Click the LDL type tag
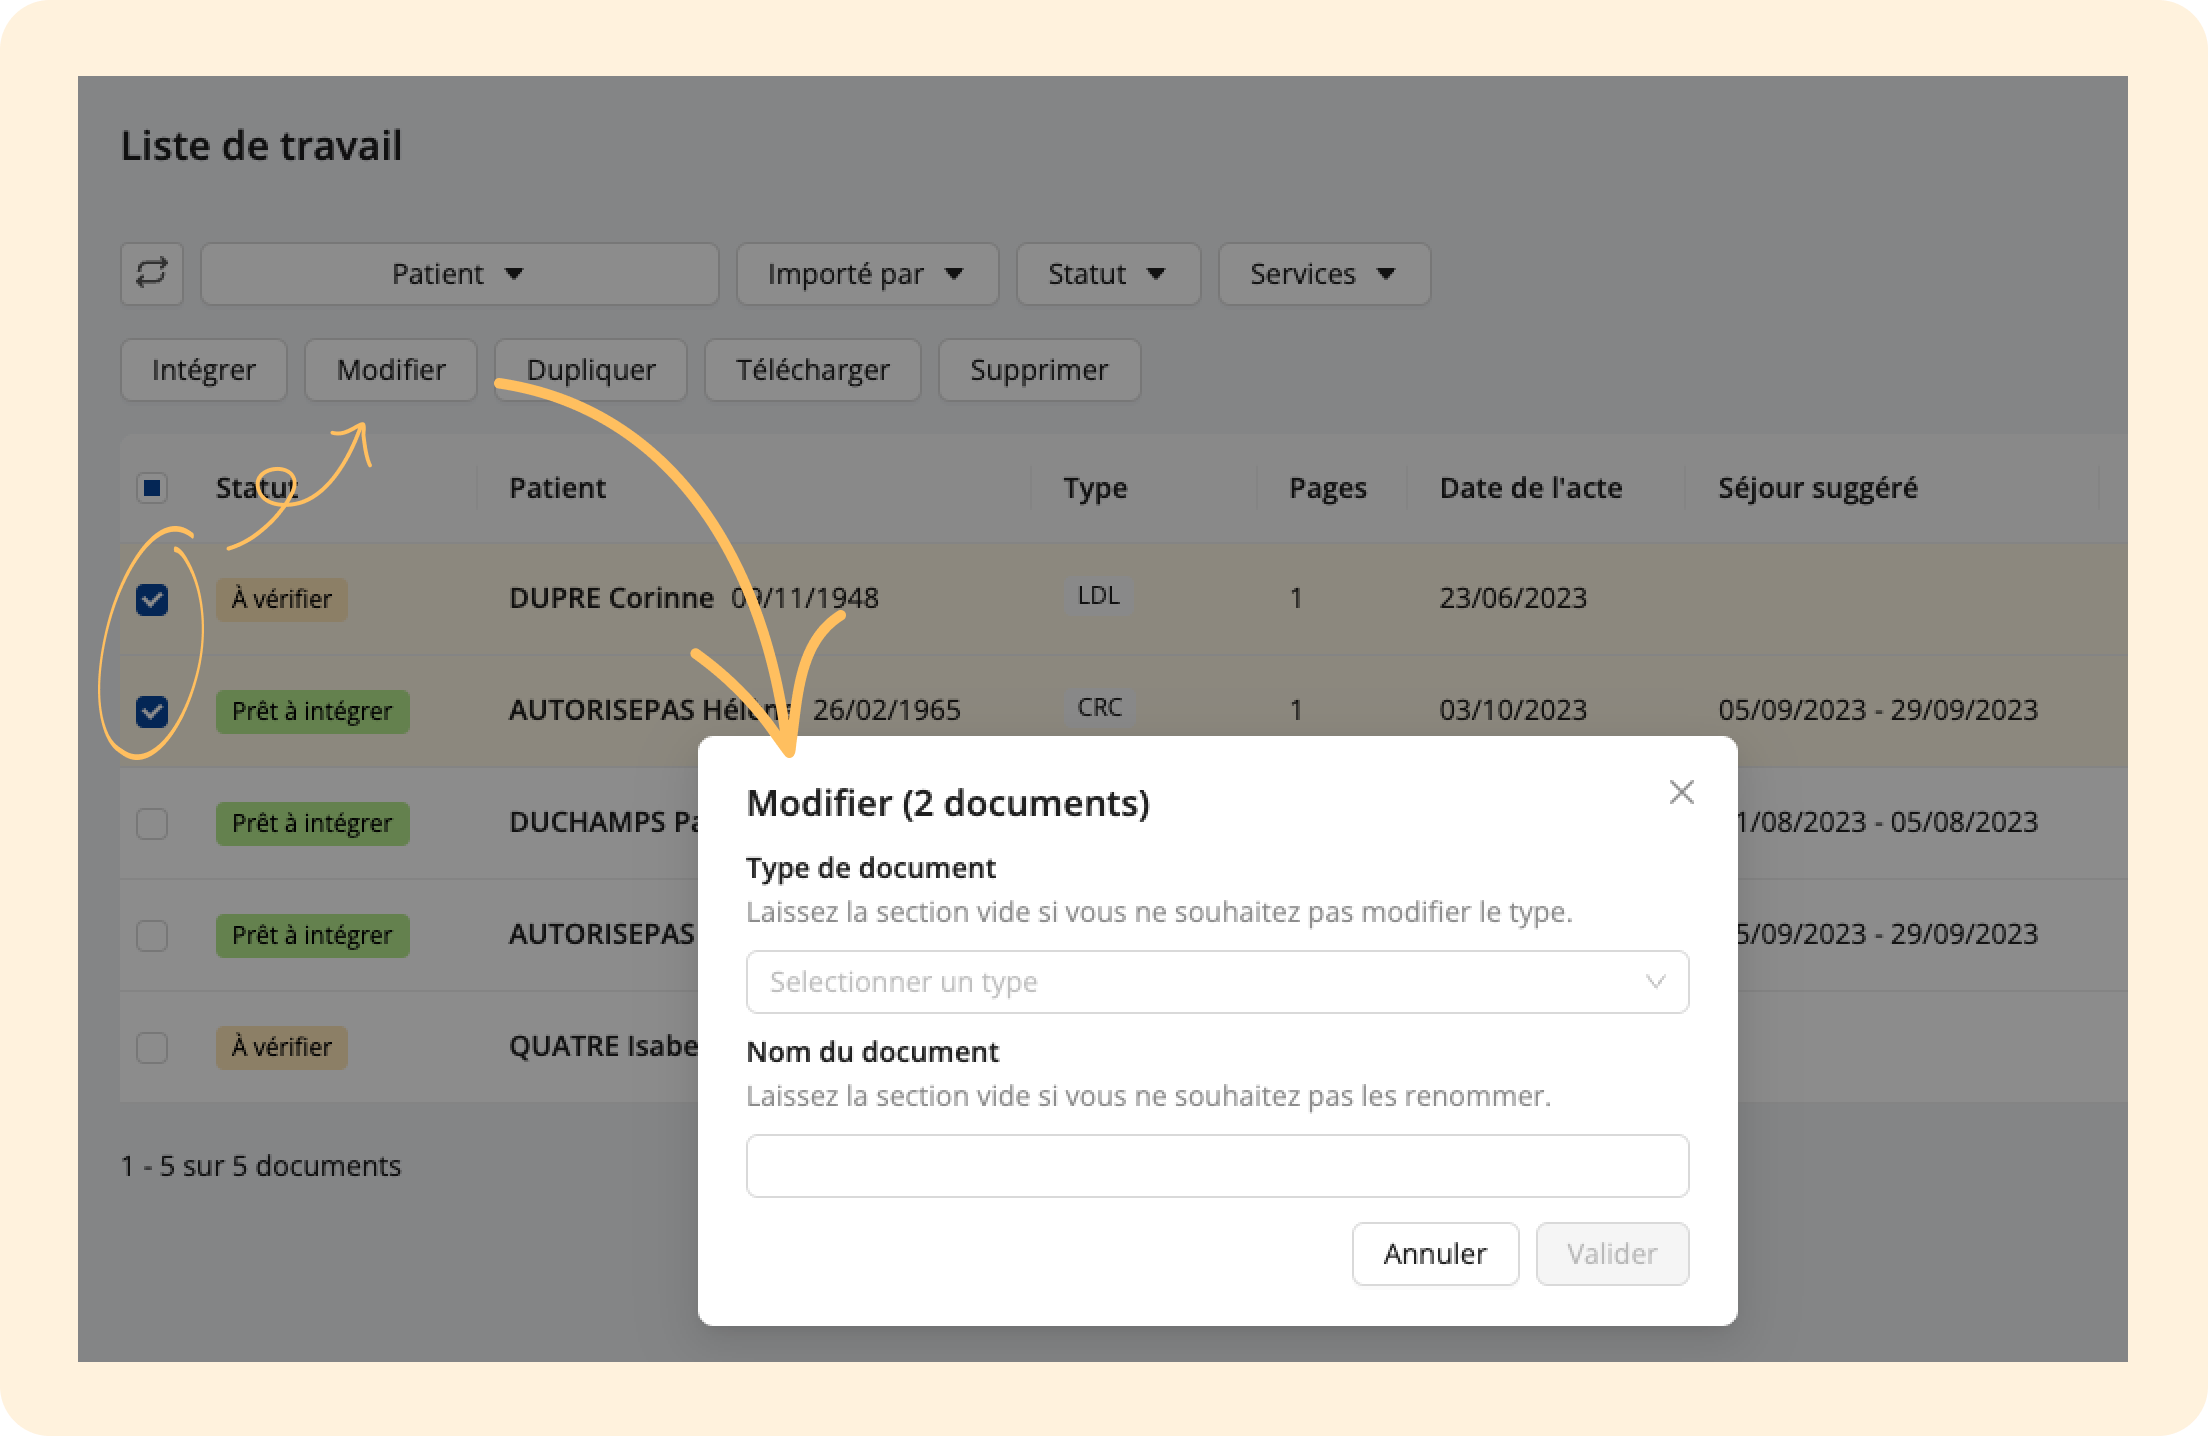 pos(1098,596)
